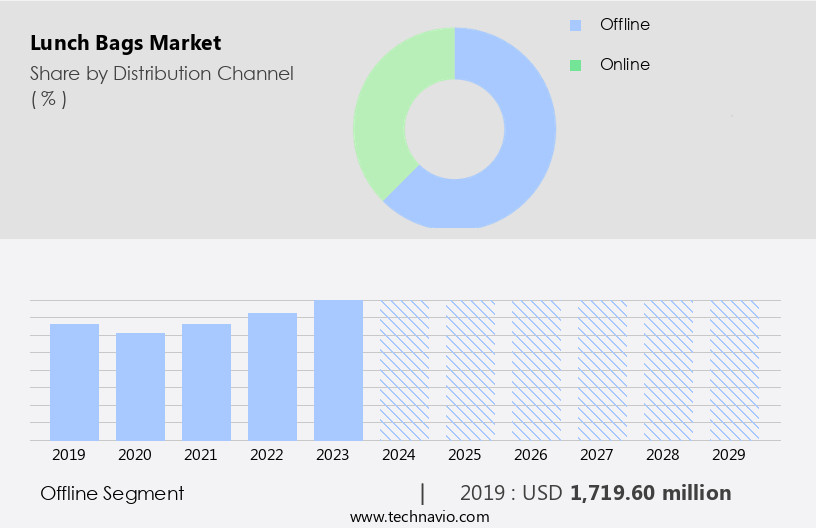The image size is (816, 528).
Task: Select the 2020 bar in chart
Action: (141, 386)
